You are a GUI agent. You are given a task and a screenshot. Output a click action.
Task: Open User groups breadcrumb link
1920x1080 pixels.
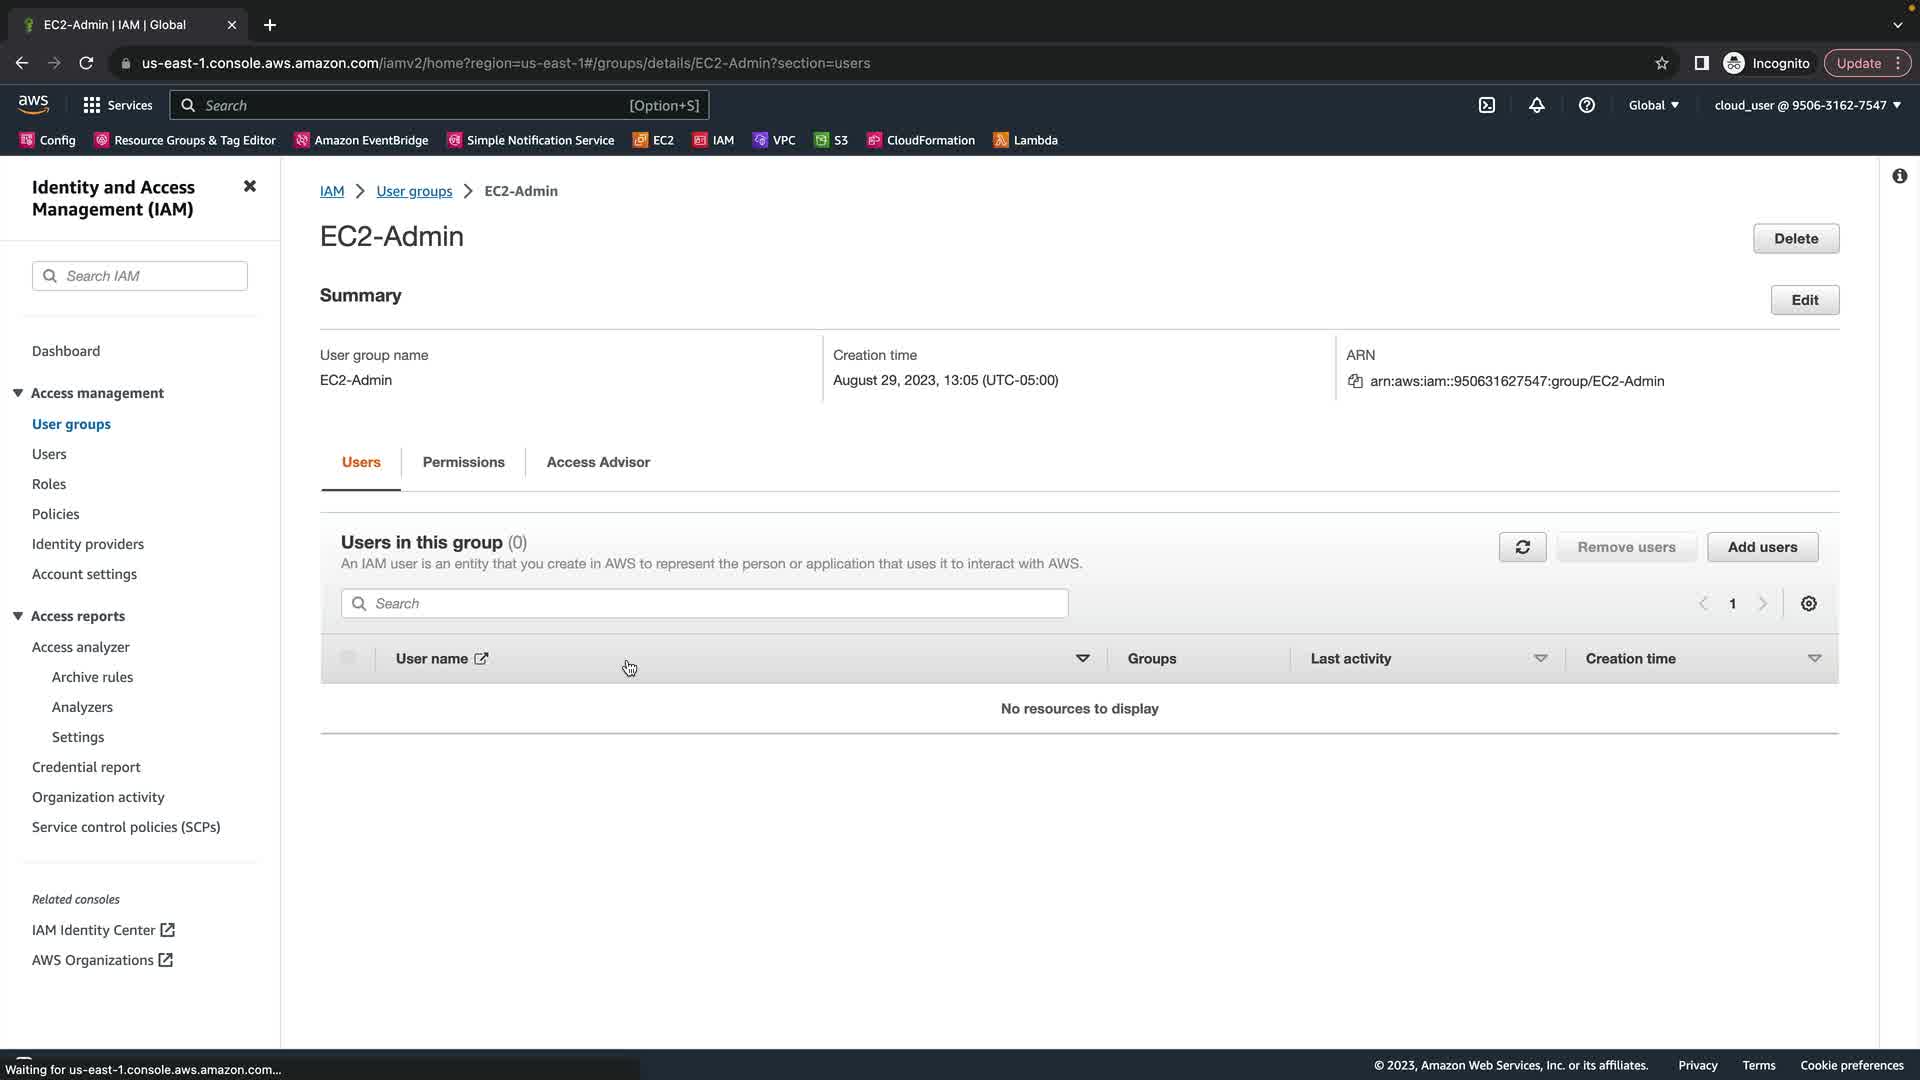click(x=414, y=191)
